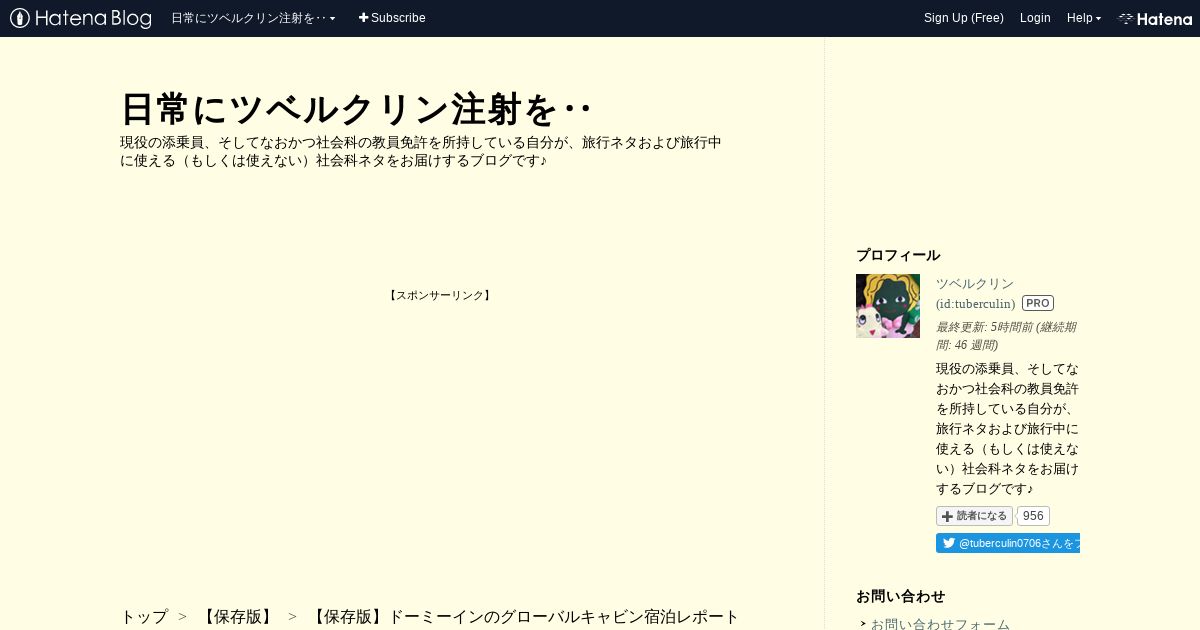Select the プロフィール sidebar heading
The image size is (1200, 630).
[x=898, y=255]
